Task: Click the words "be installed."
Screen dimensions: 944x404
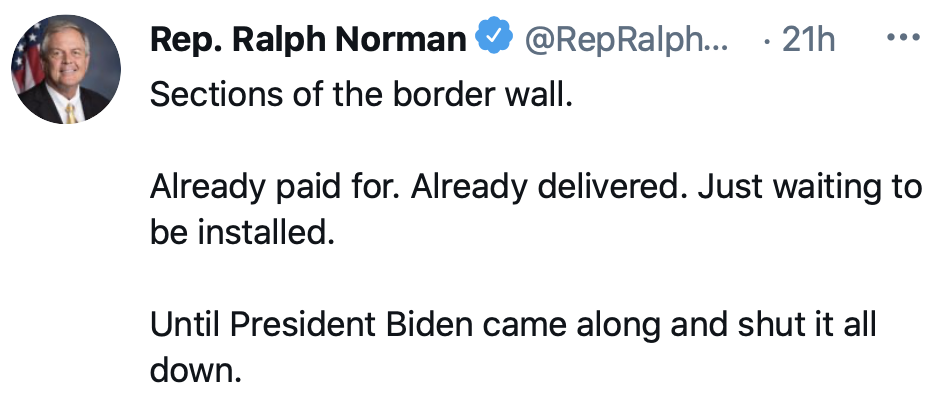Action: (239, 233)
